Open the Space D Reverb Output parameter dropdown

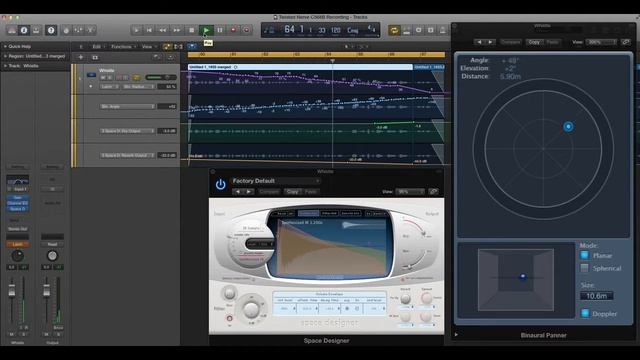point(127,156)
